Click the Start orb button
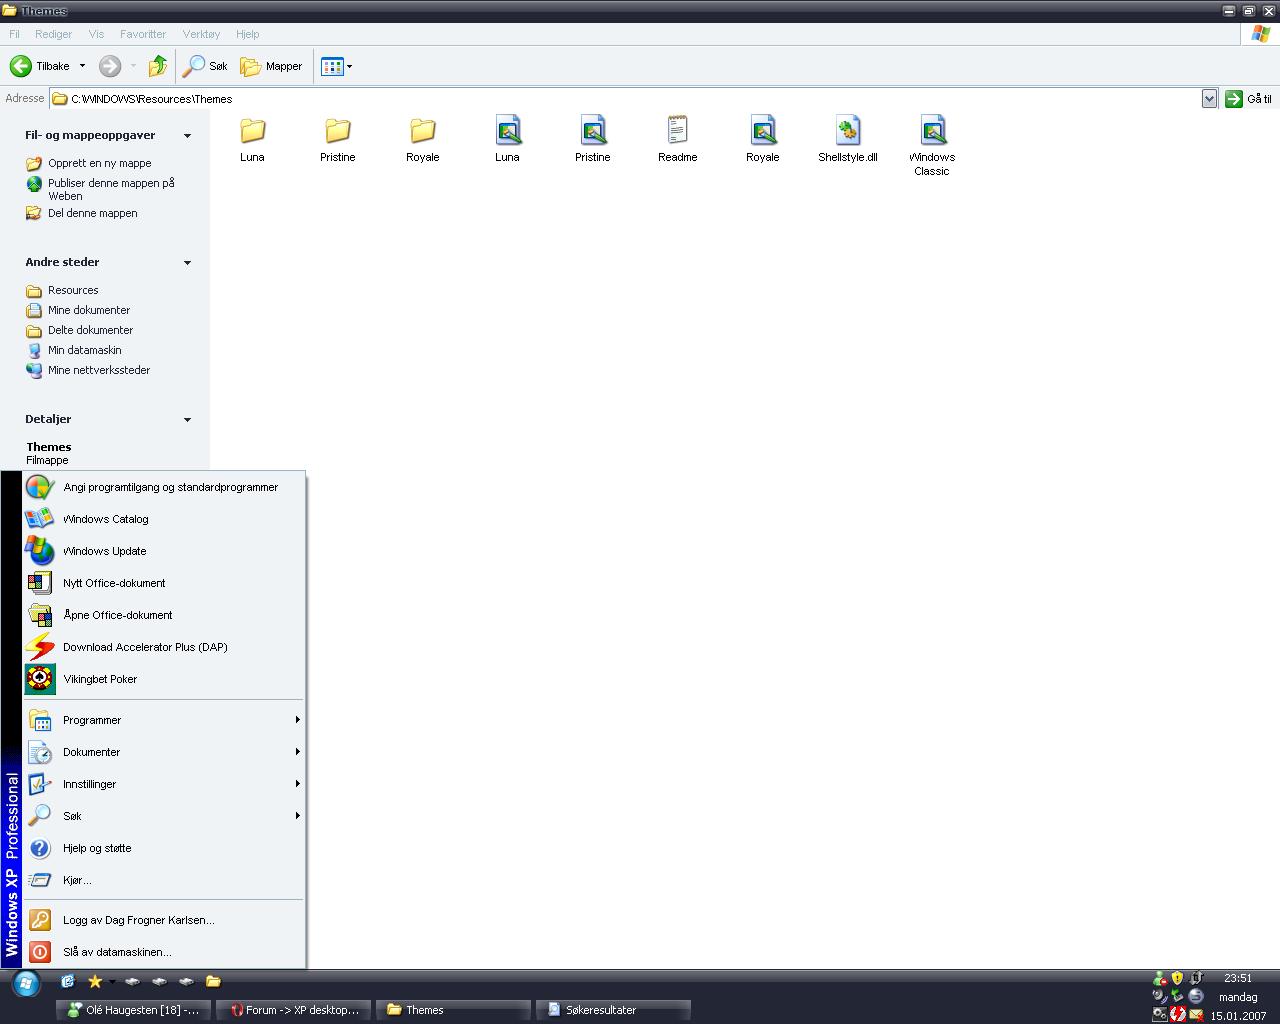Viewport: 1280px width, 1024px height. [26, 984]
